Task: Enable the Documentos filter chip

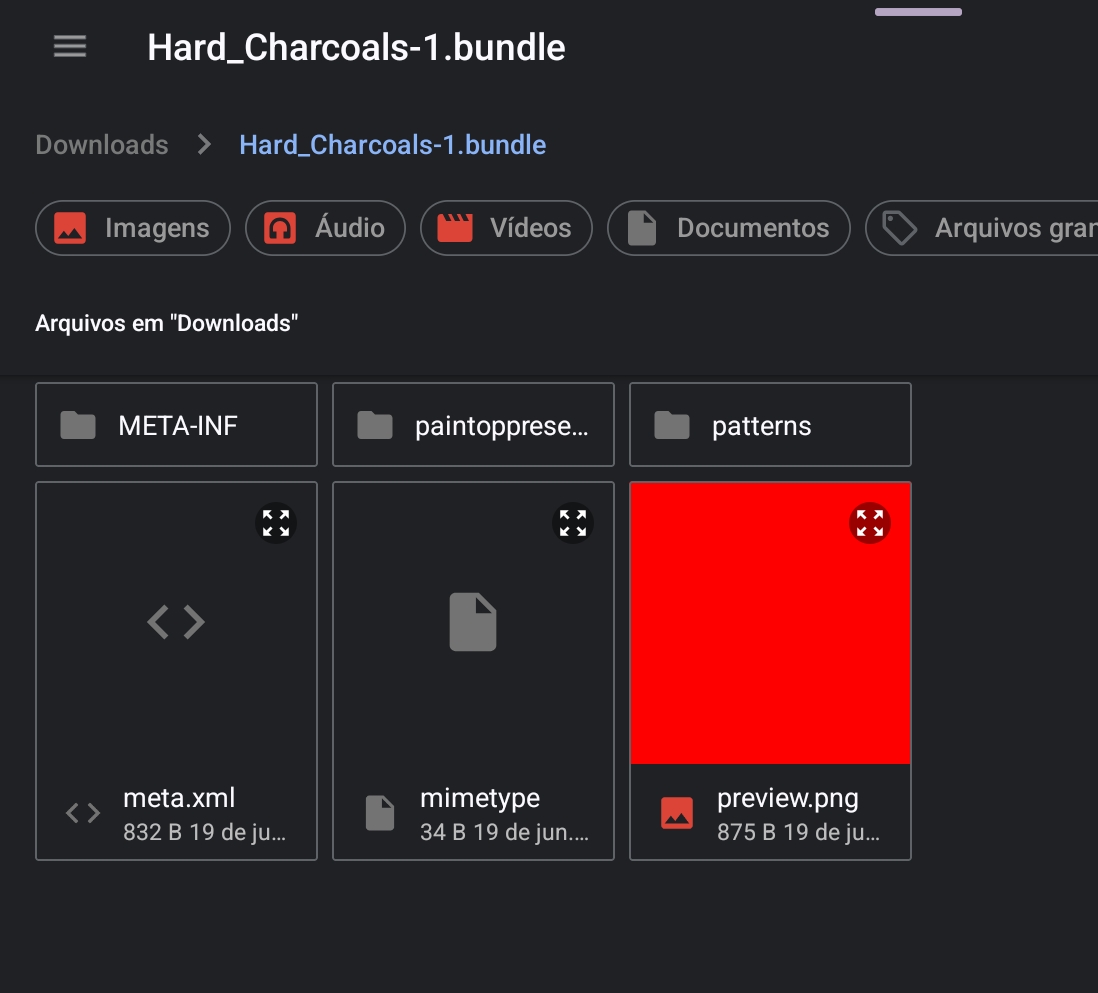Action: click(729, 228)
